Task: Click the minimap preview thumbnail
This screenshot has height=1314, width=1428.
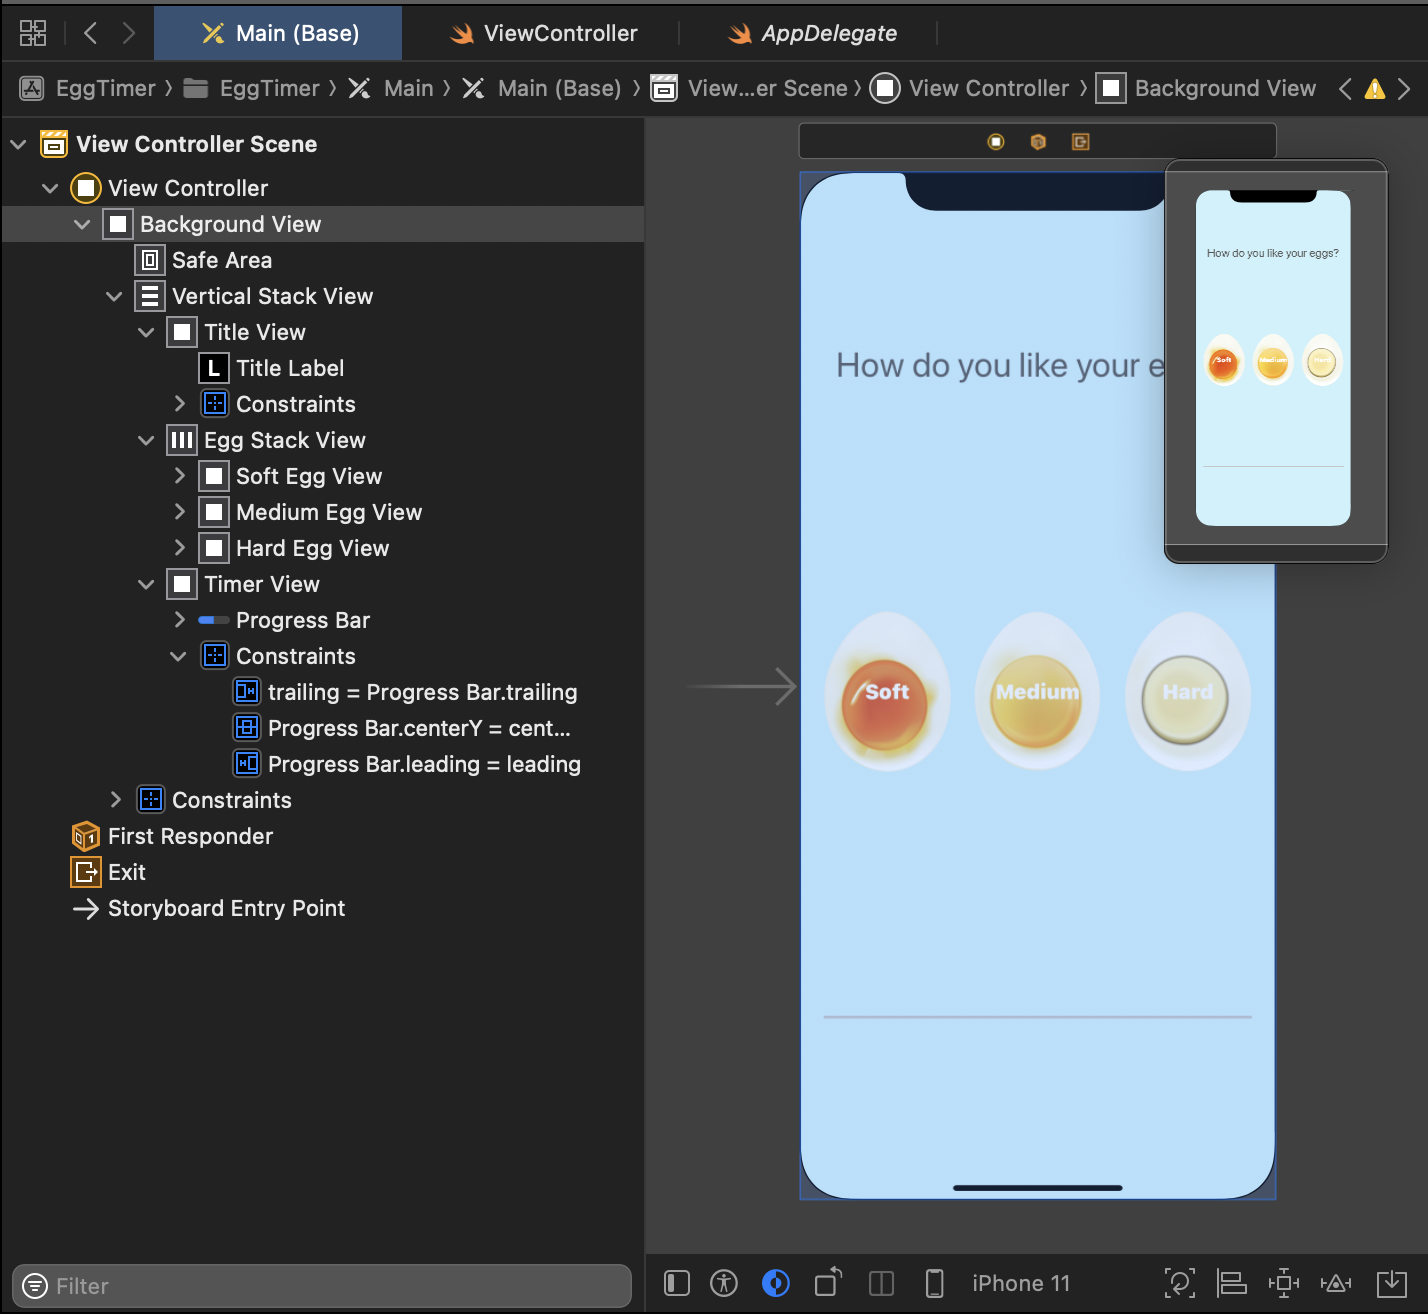Action: click(1273, 358)
